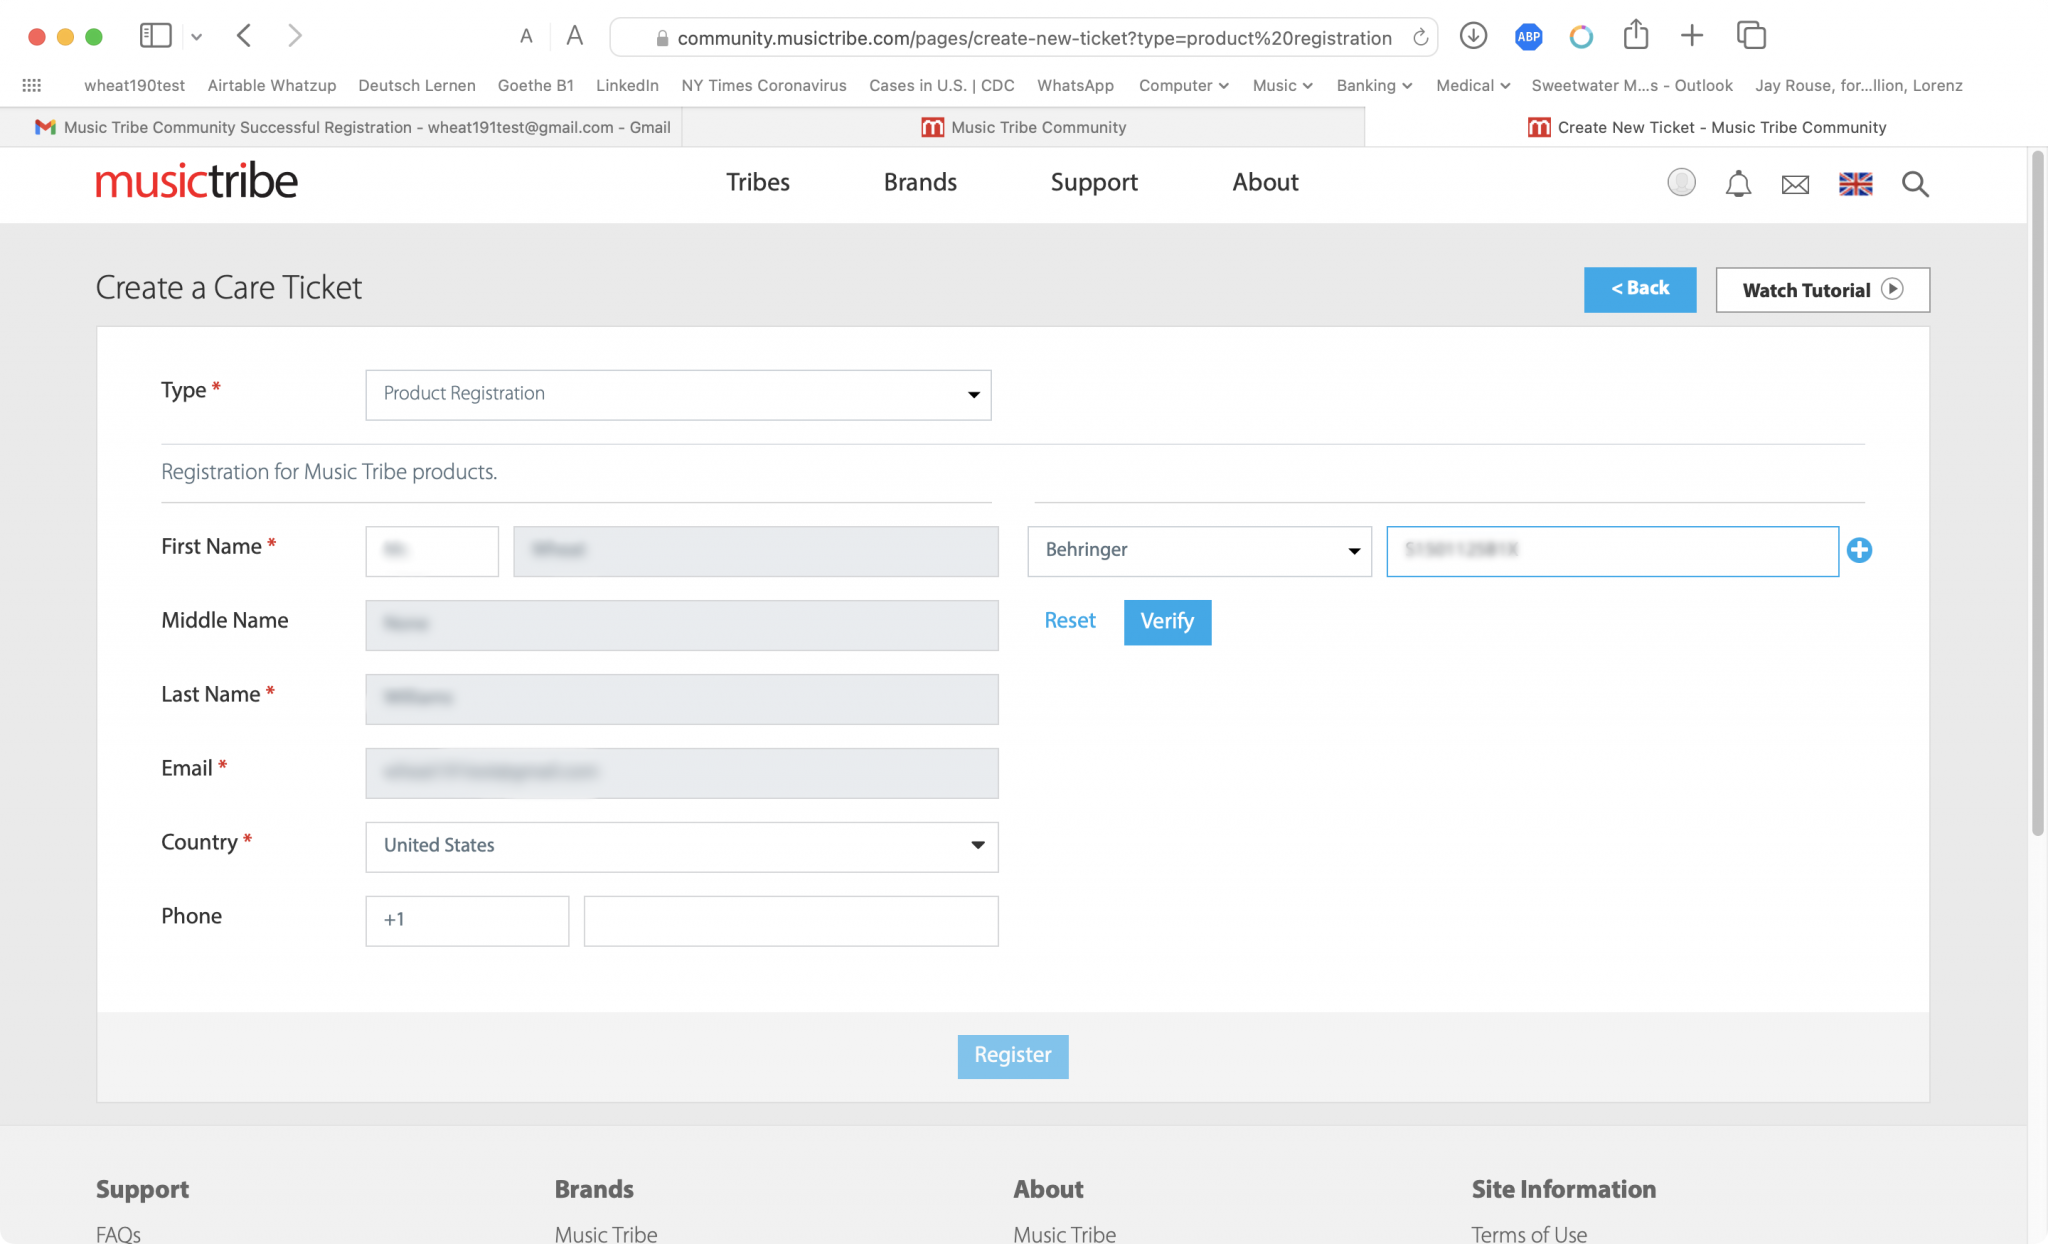
Task: Click the Safari downloads icon
Action: click(1473, 37)
